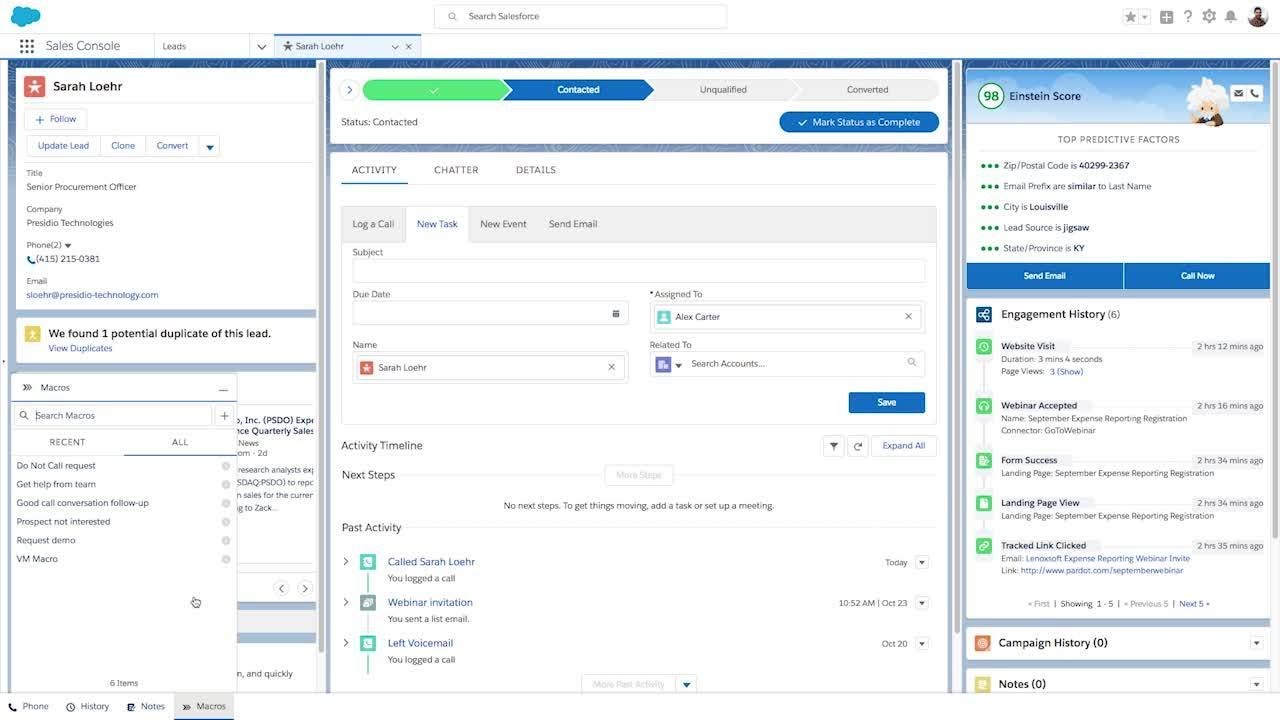Click the Follow button
The image size is (1280, 720).
[x=55, y=119]
